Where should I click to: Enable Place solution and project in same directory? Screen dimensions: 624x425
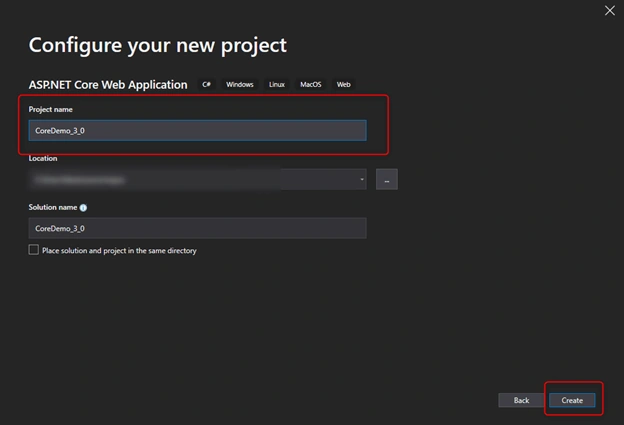34,250
